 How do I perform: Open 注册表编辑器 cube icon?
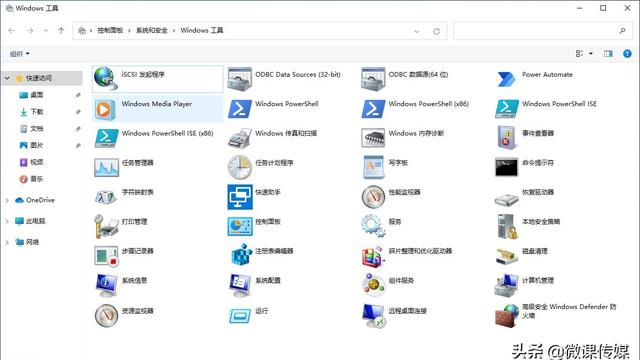click(241, 255)
